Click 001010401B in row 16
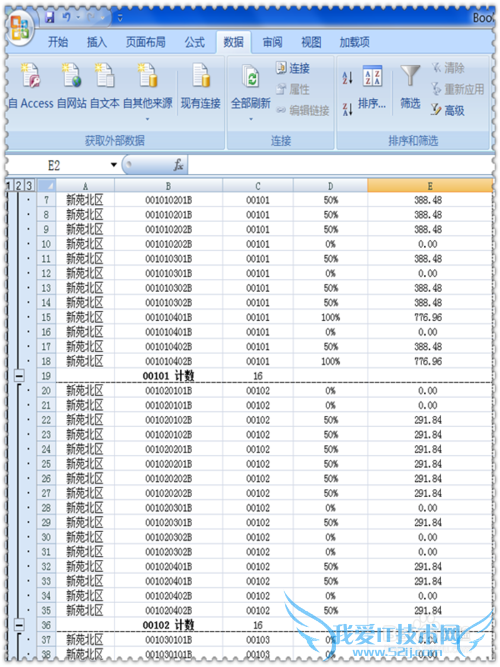Viewport: 500px width, 667px height. [x=169, y=332]
